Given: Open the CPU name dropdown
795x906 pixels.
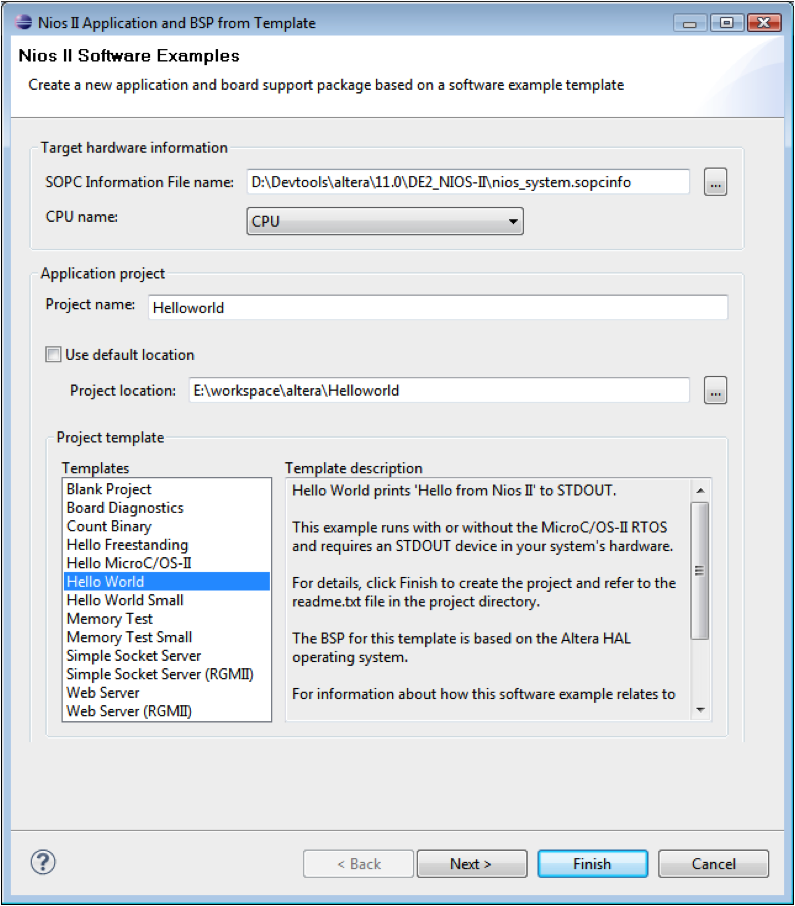Looking at the screenshot, I should click(x=385, y=221).
